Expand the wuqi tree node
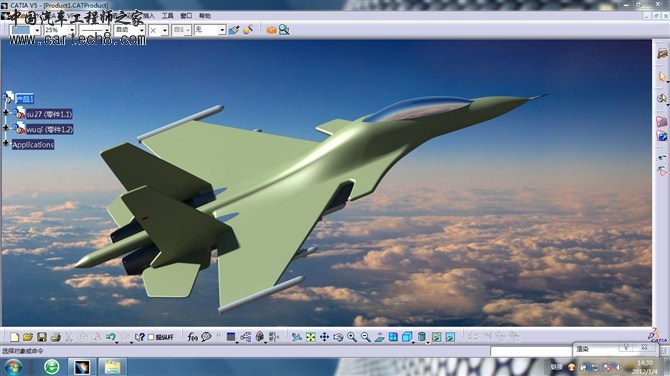The height and width of the screenshot is (376, 670). click(x=6, y=127)
